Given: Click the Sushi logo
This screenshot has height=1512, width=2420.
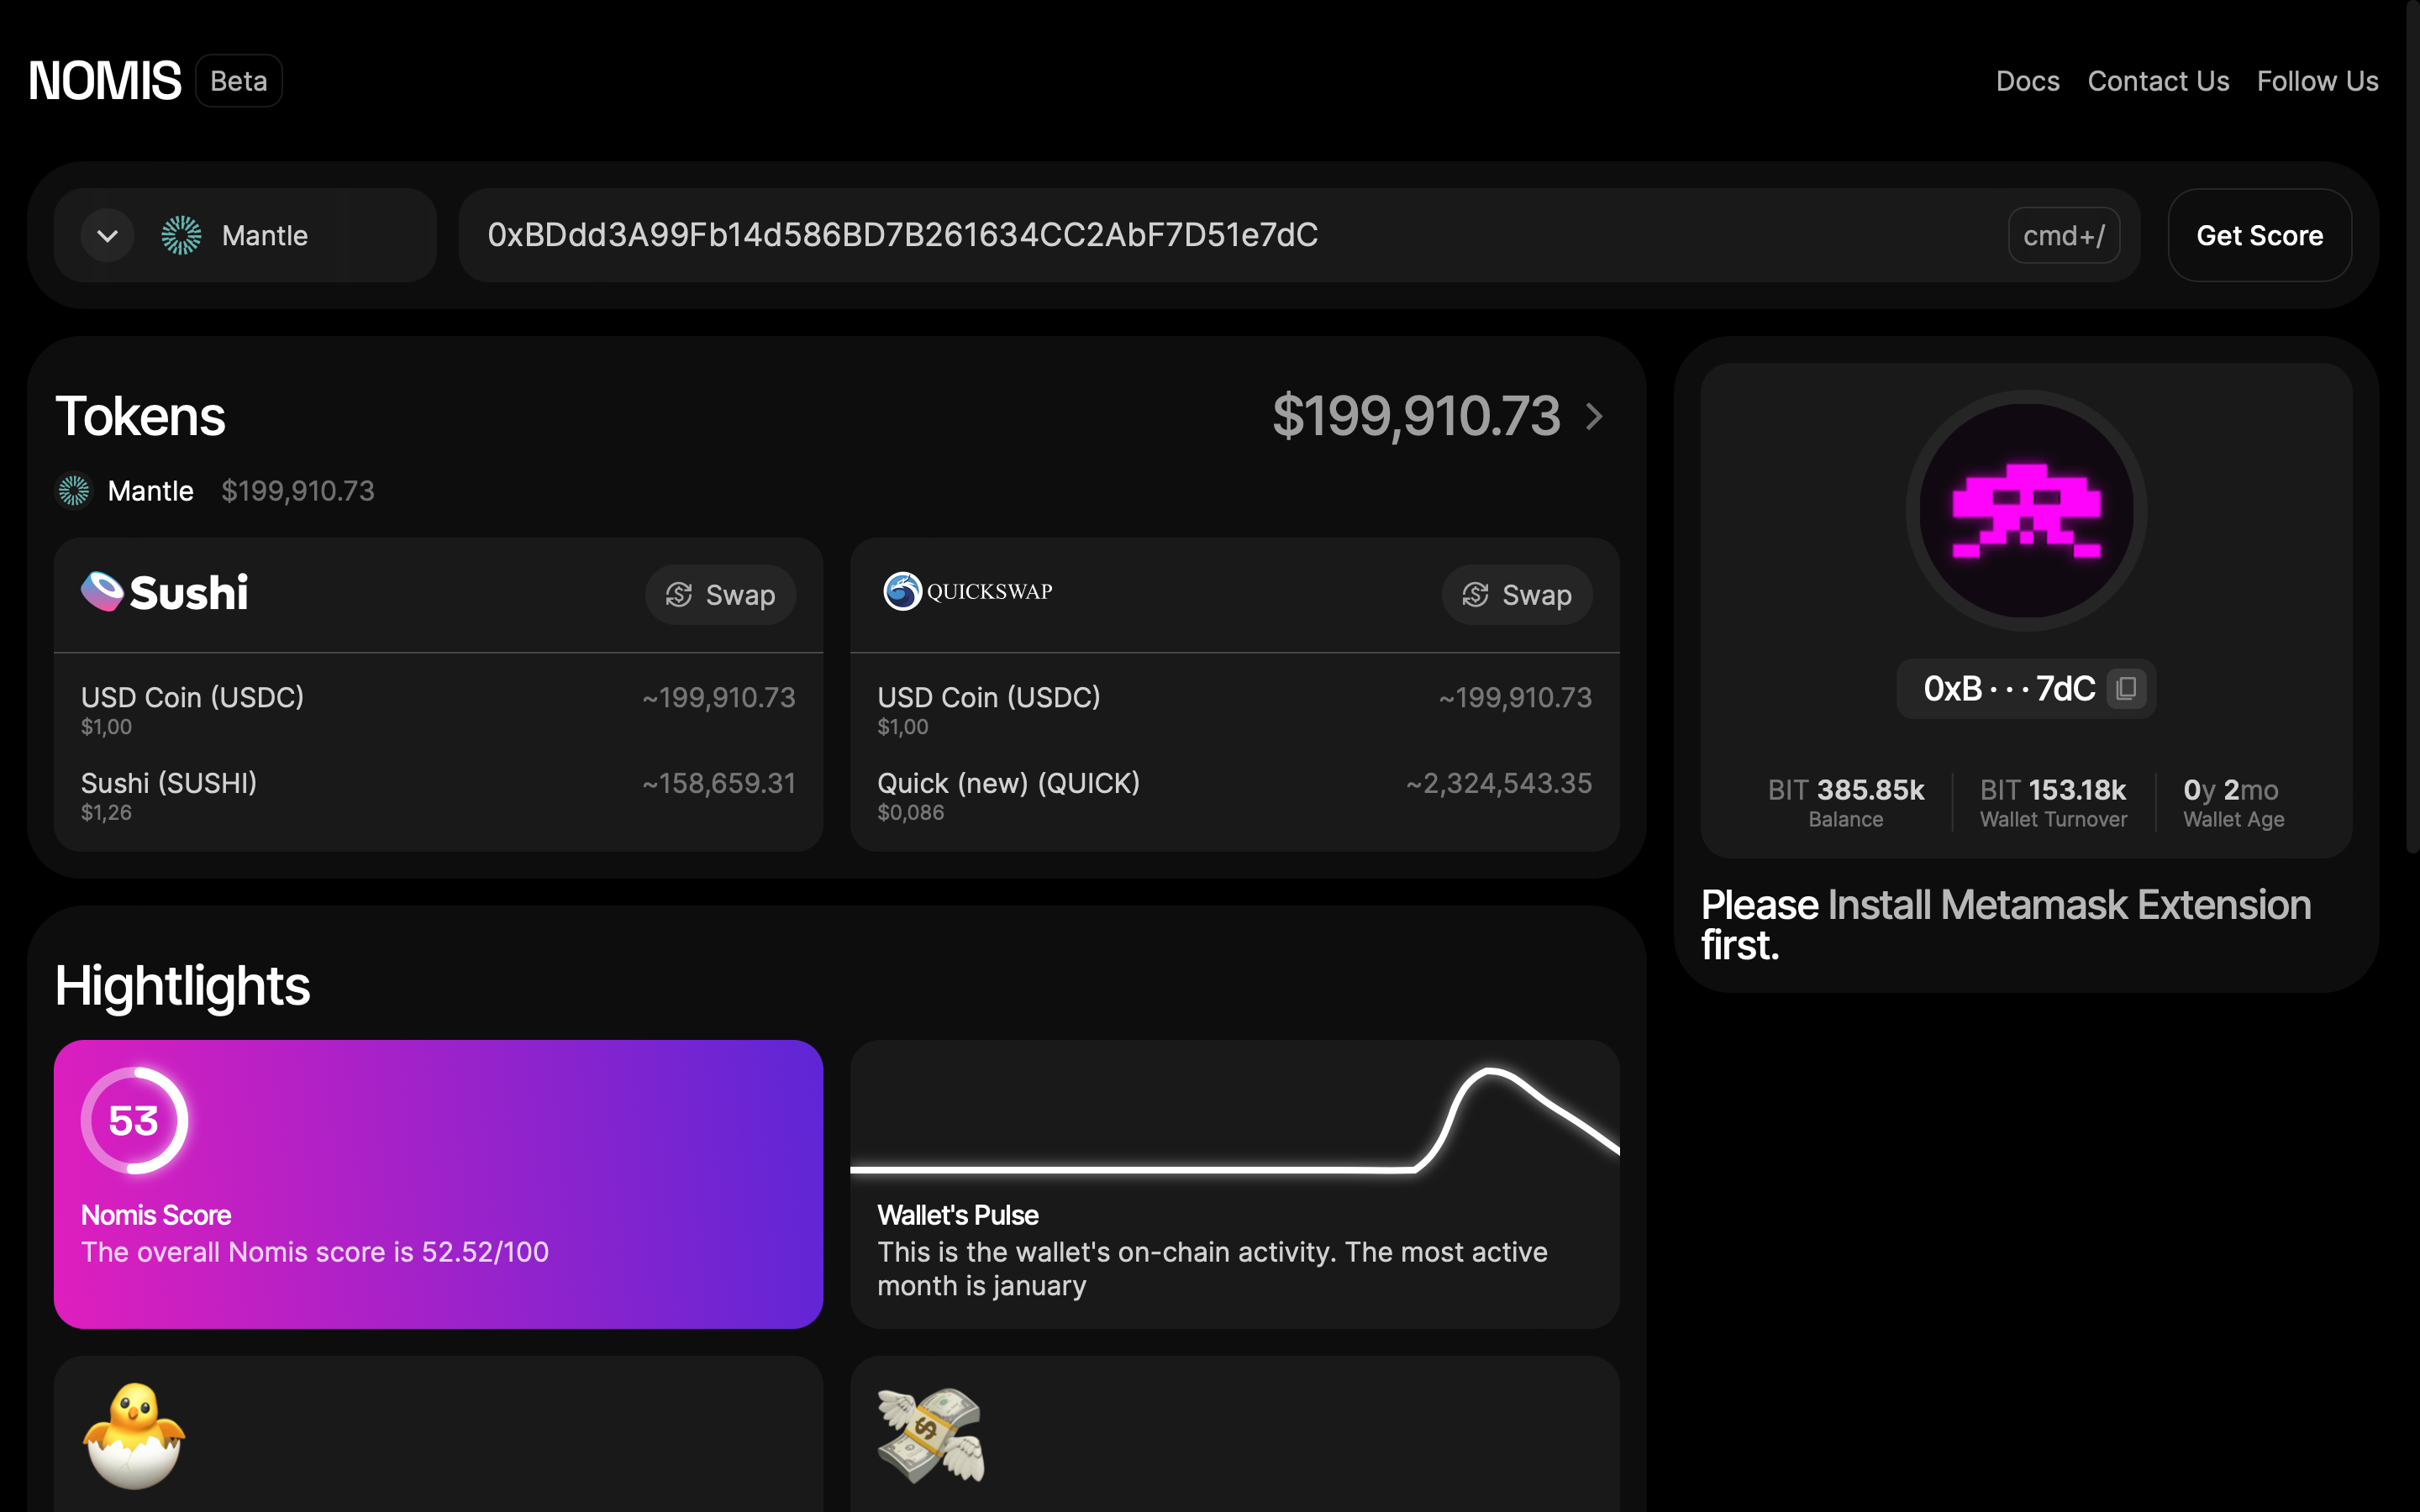Looking at the screenshot, I should (x=165, y=593).
